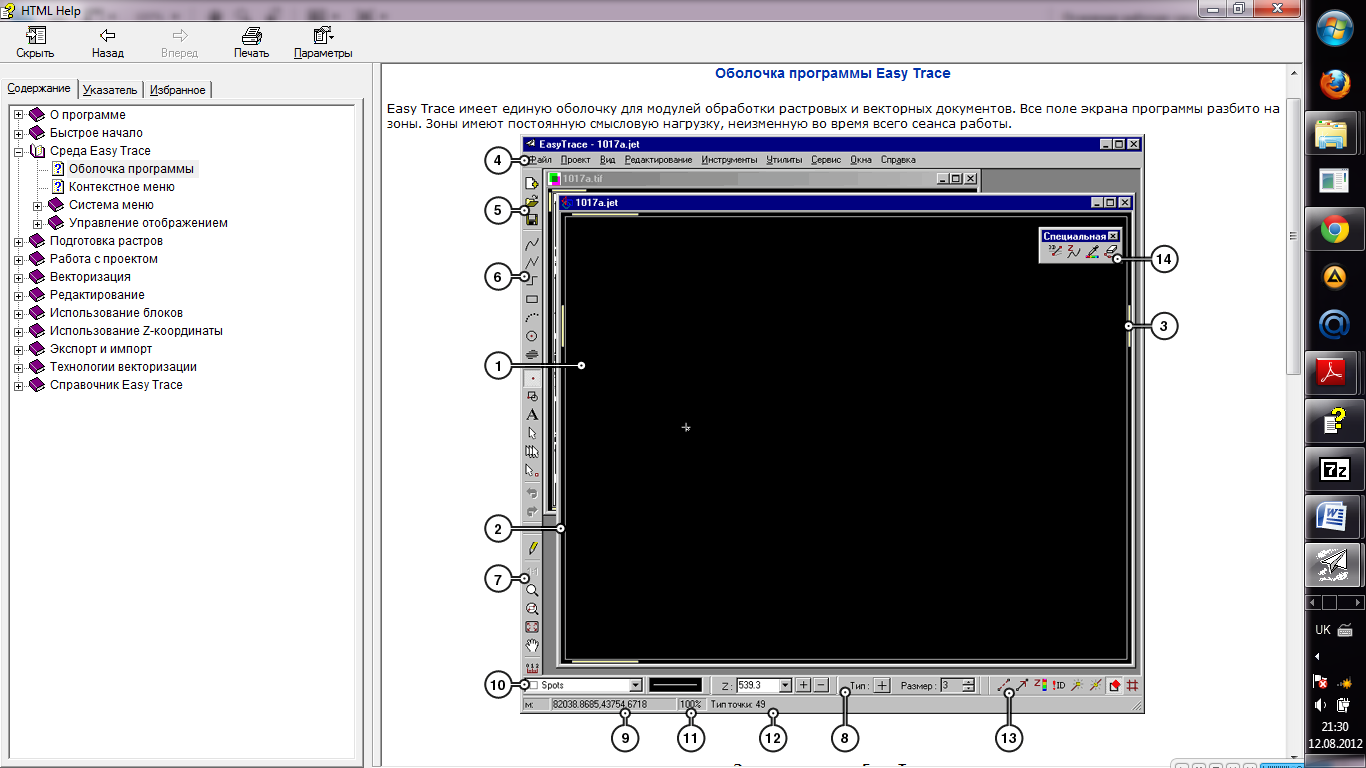The image size is (1366, 768).
Task: Click the Подготовка растров book icon
Action: pos(37,241)
